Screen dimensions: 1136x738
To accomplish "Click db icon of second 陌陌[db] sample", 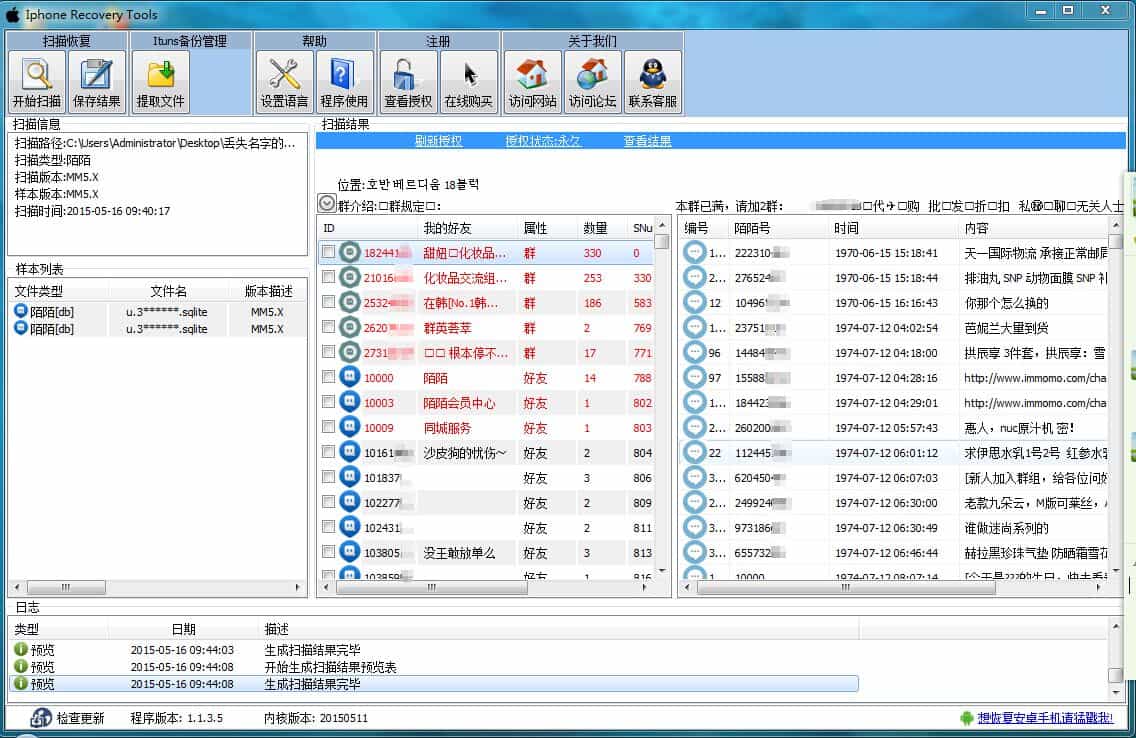I will 21,328.
